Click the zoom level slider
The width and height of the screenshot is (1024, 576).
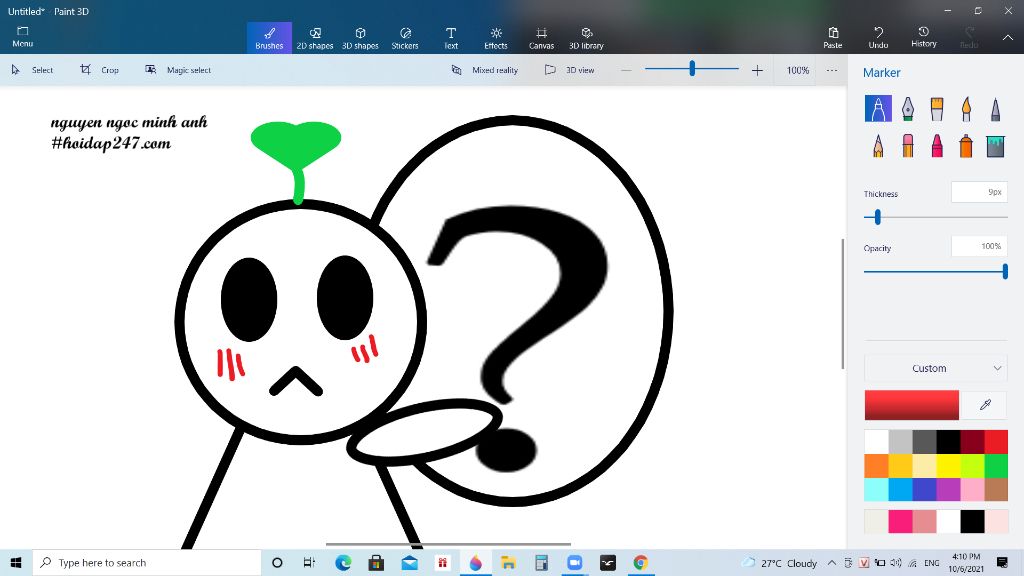[692, 69]
